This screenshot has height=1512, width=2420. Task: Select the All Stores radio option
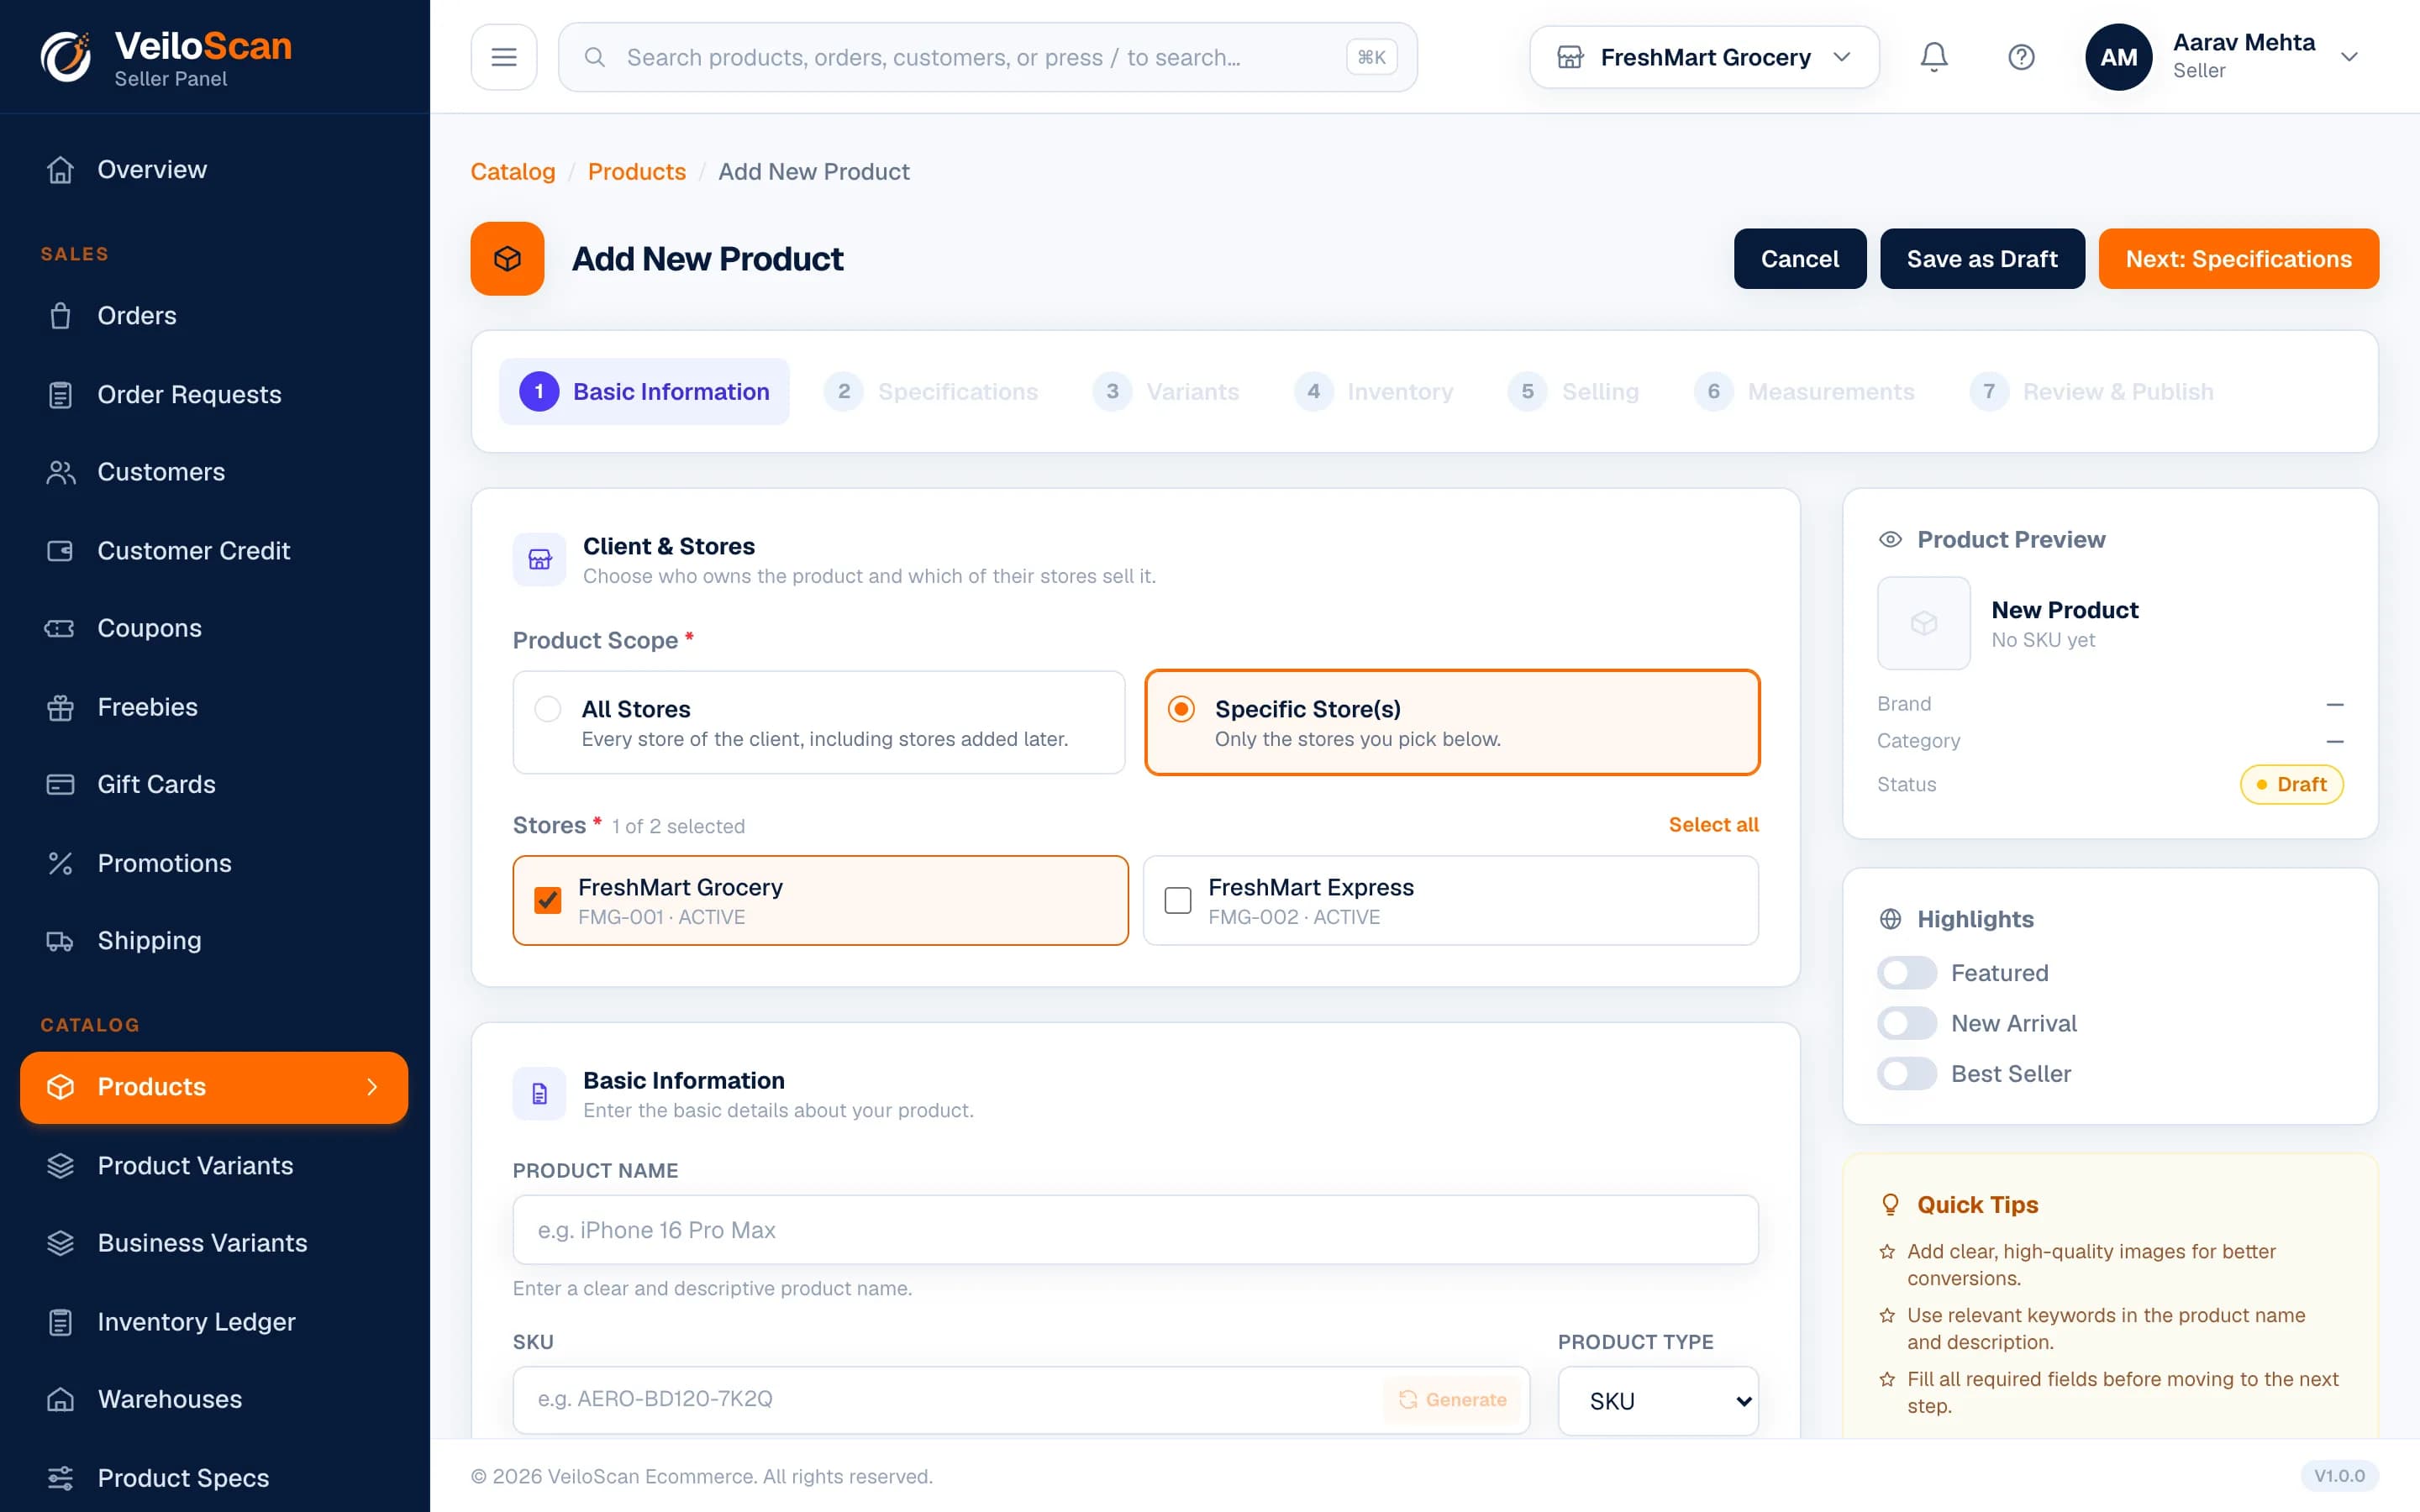click(x=547, y=709)
